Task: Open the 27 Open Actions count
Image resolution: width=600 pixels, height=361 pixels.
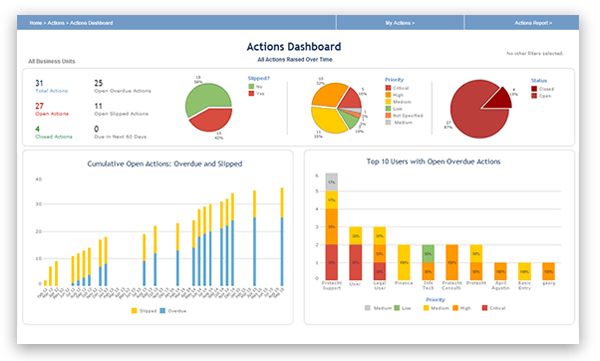Action: pyautogui.click(x=52, y=109)
